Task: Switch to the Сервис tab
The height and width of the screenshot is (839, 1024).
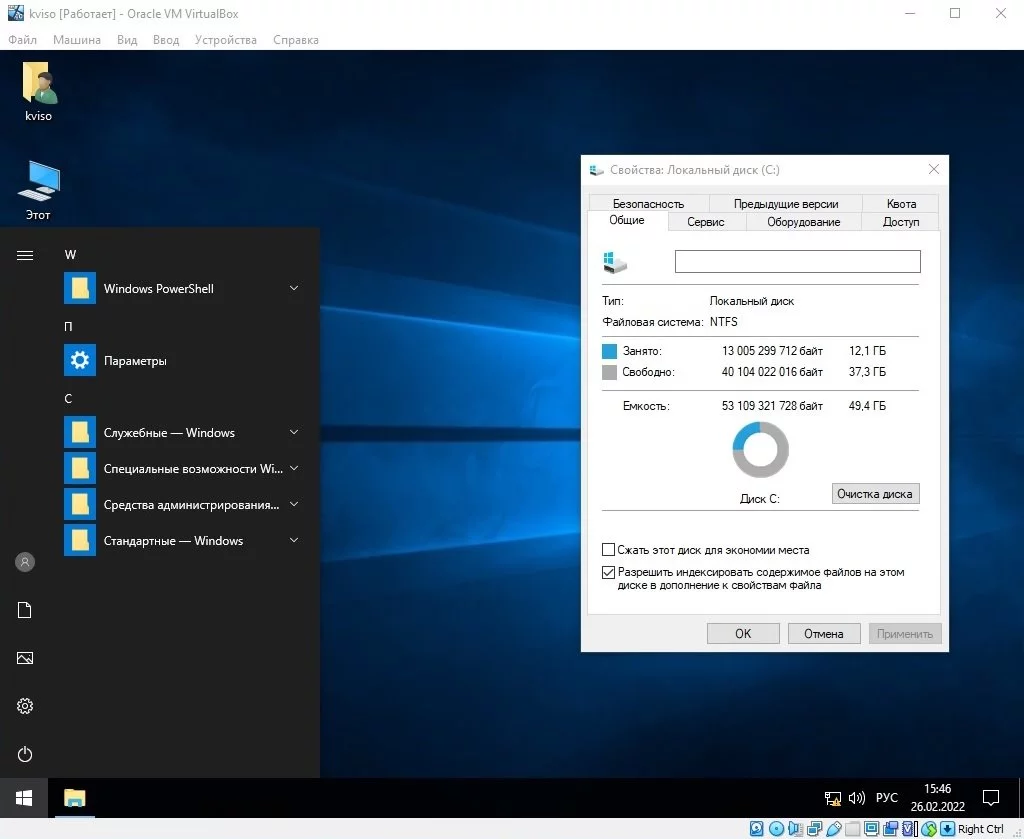Action: click(706, 222)
